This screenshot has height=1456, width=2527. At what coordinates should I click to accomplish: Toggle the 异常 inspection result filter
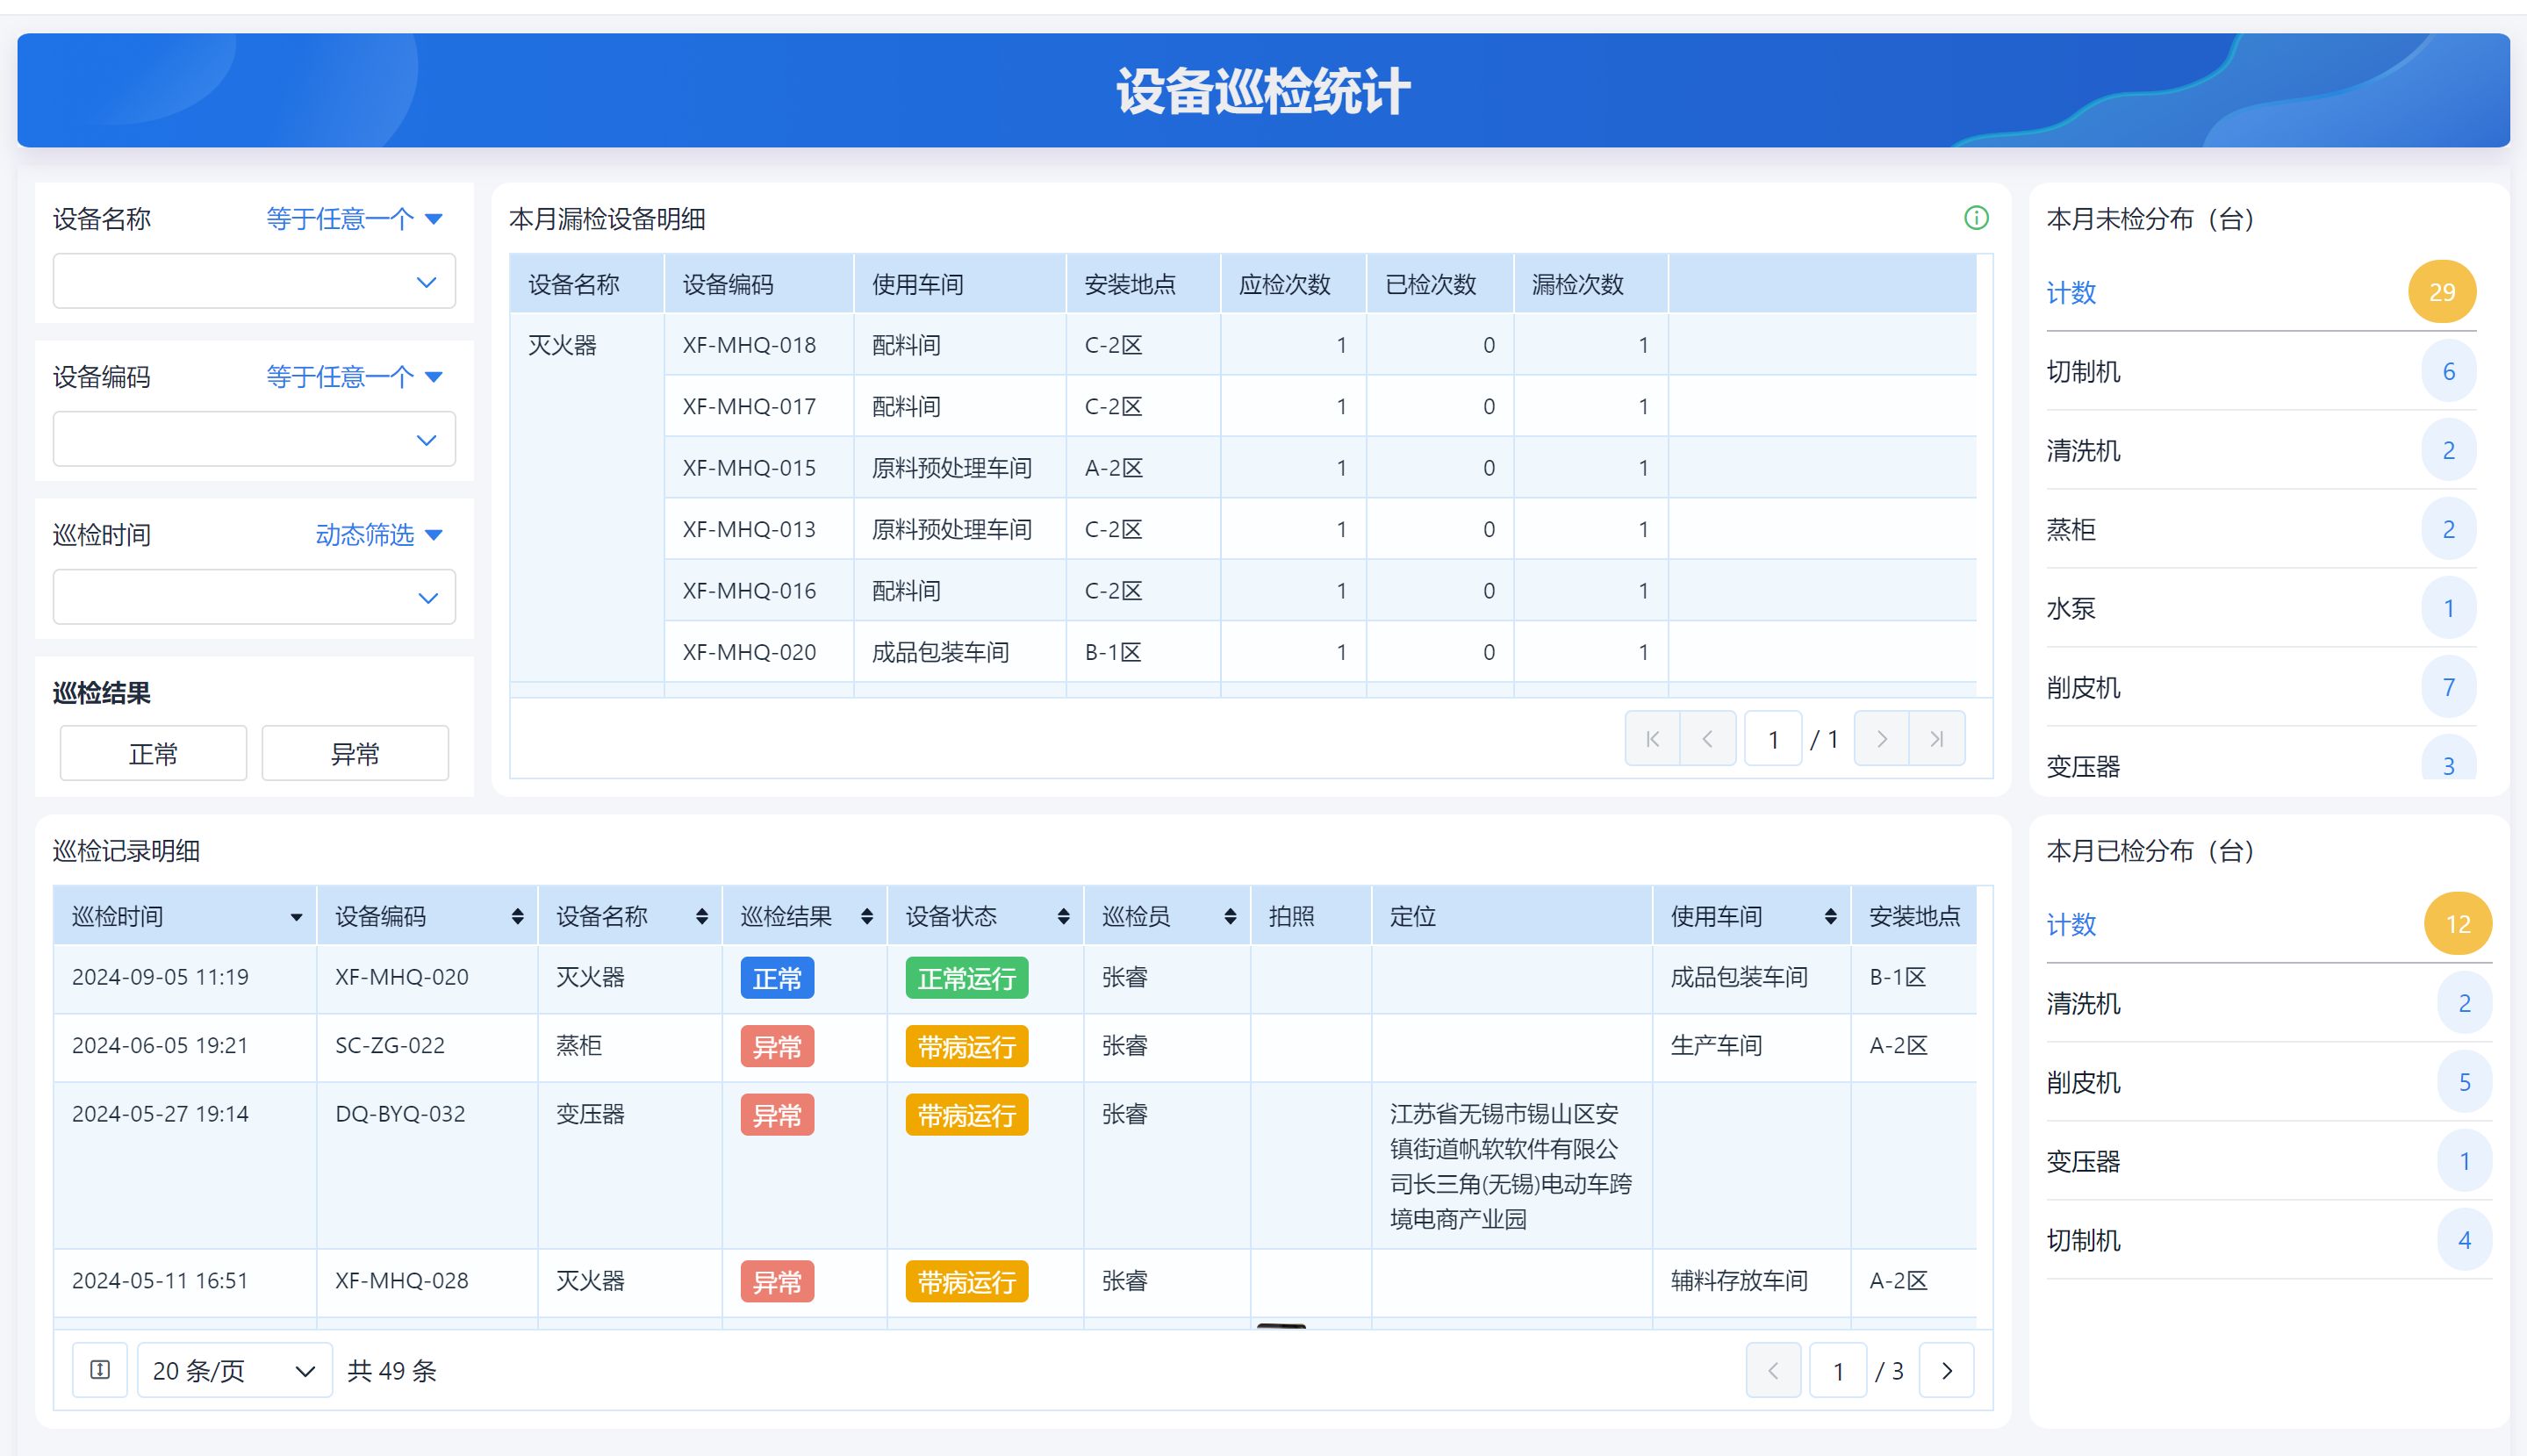pos(354,753)
